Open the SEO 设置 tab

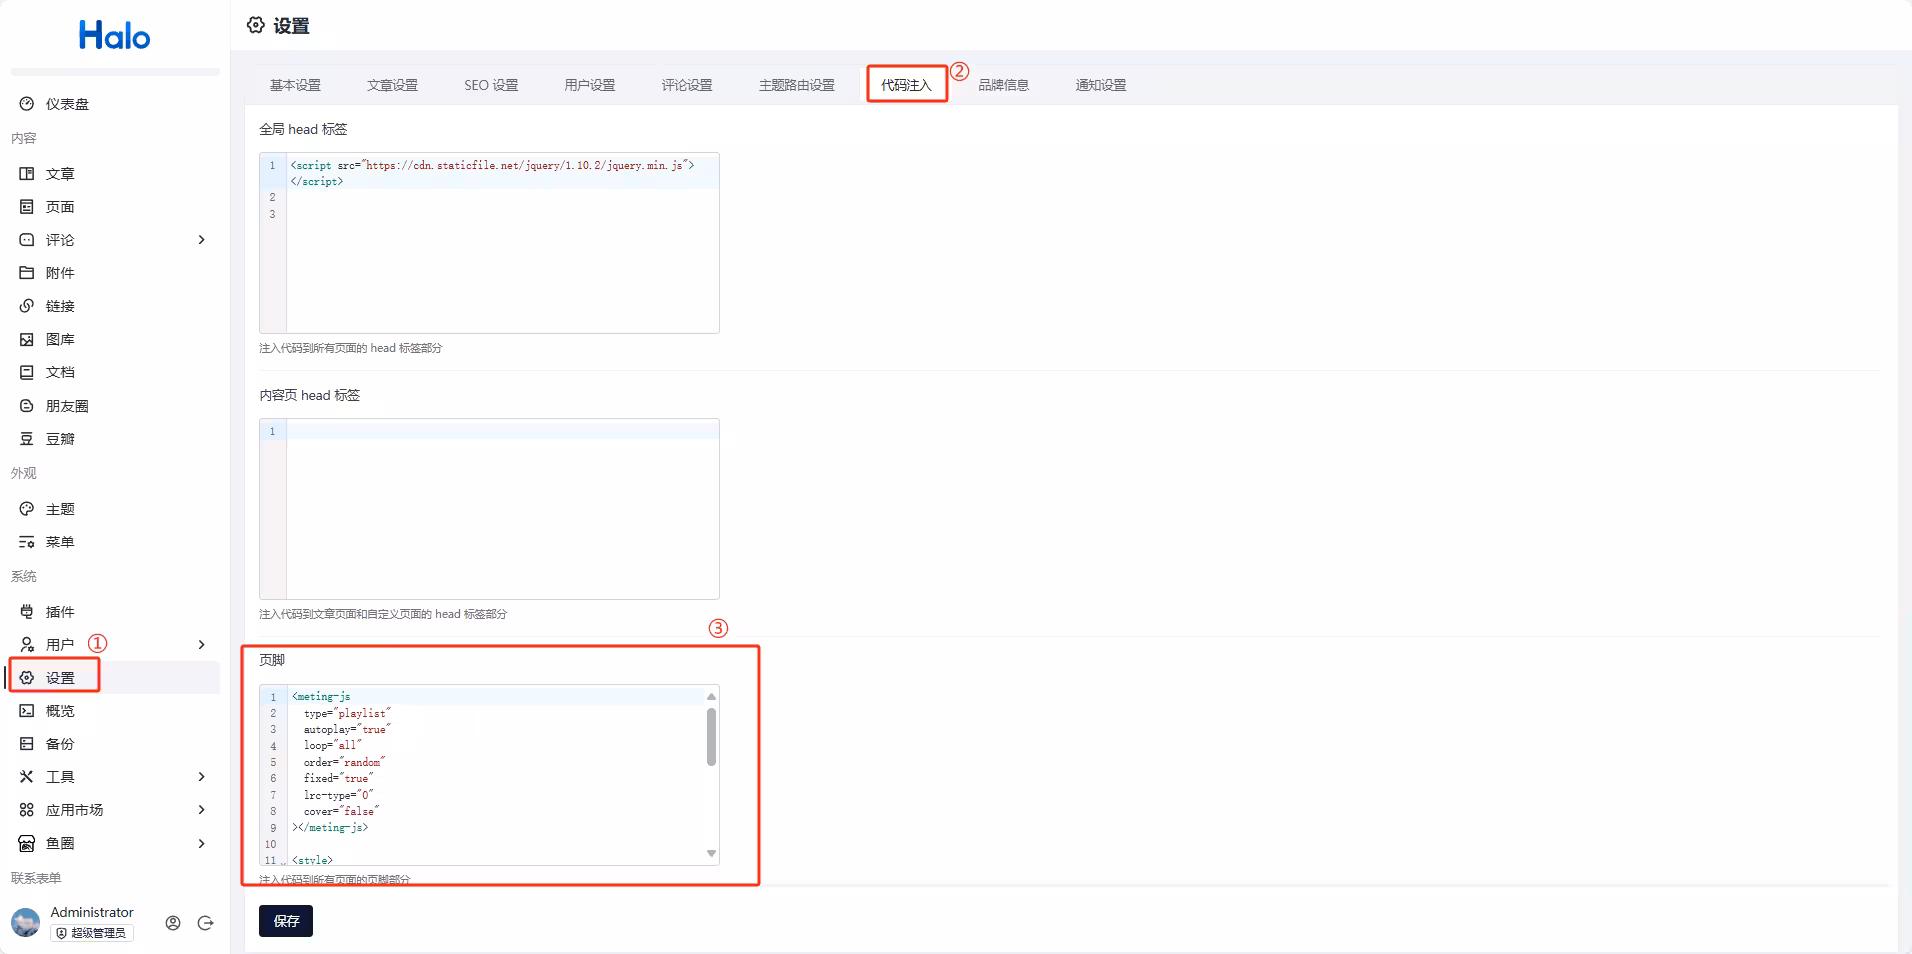pos(491,85)
